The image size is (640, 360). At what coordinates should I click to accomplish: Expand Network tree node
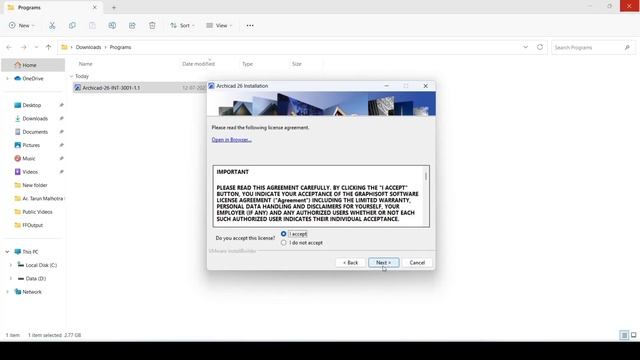7,292
